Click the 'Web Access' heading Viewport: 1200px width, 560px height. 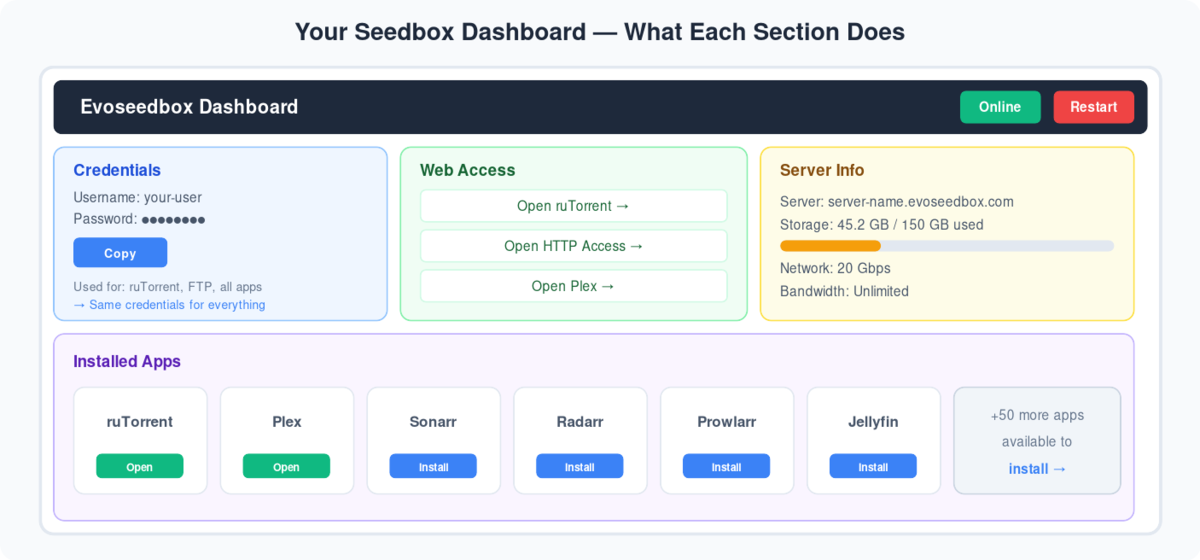point(468,170)
